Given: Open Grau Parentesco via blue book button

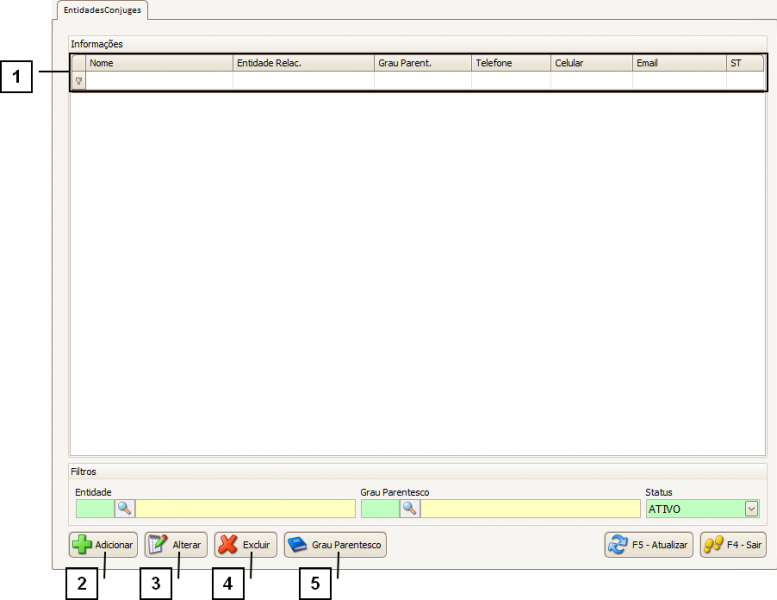Looking at the screenshot, I should pos(335,545).
